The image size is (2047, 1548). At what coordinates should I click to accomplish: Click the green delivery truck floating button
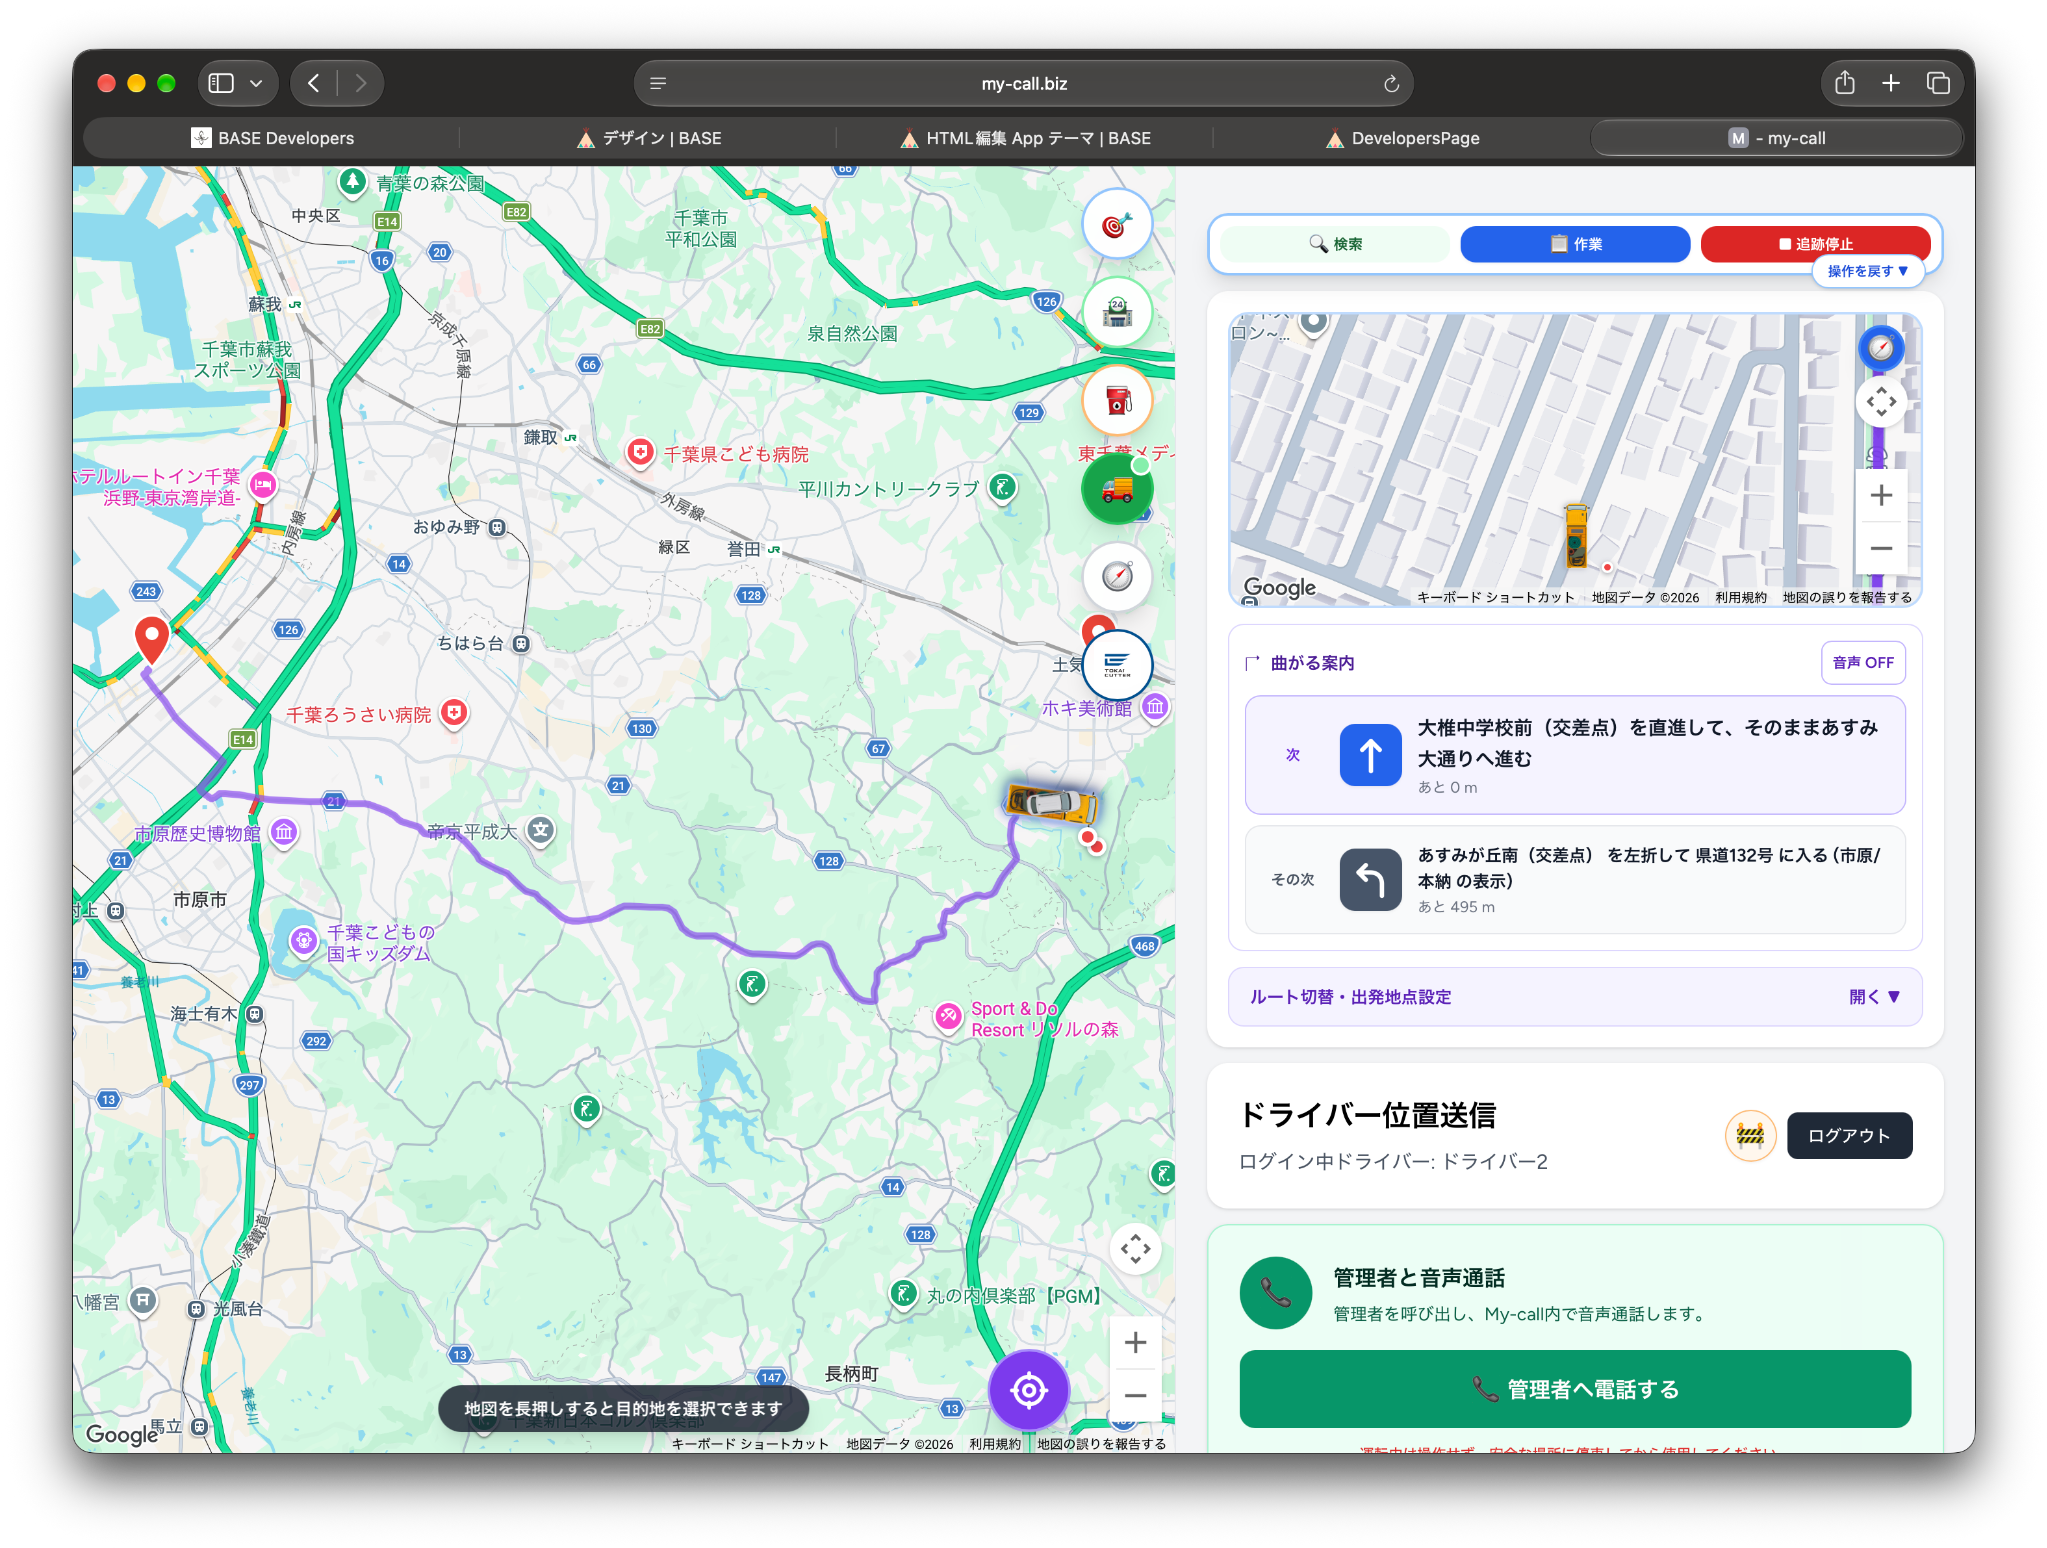click(x=1117, y=488)
